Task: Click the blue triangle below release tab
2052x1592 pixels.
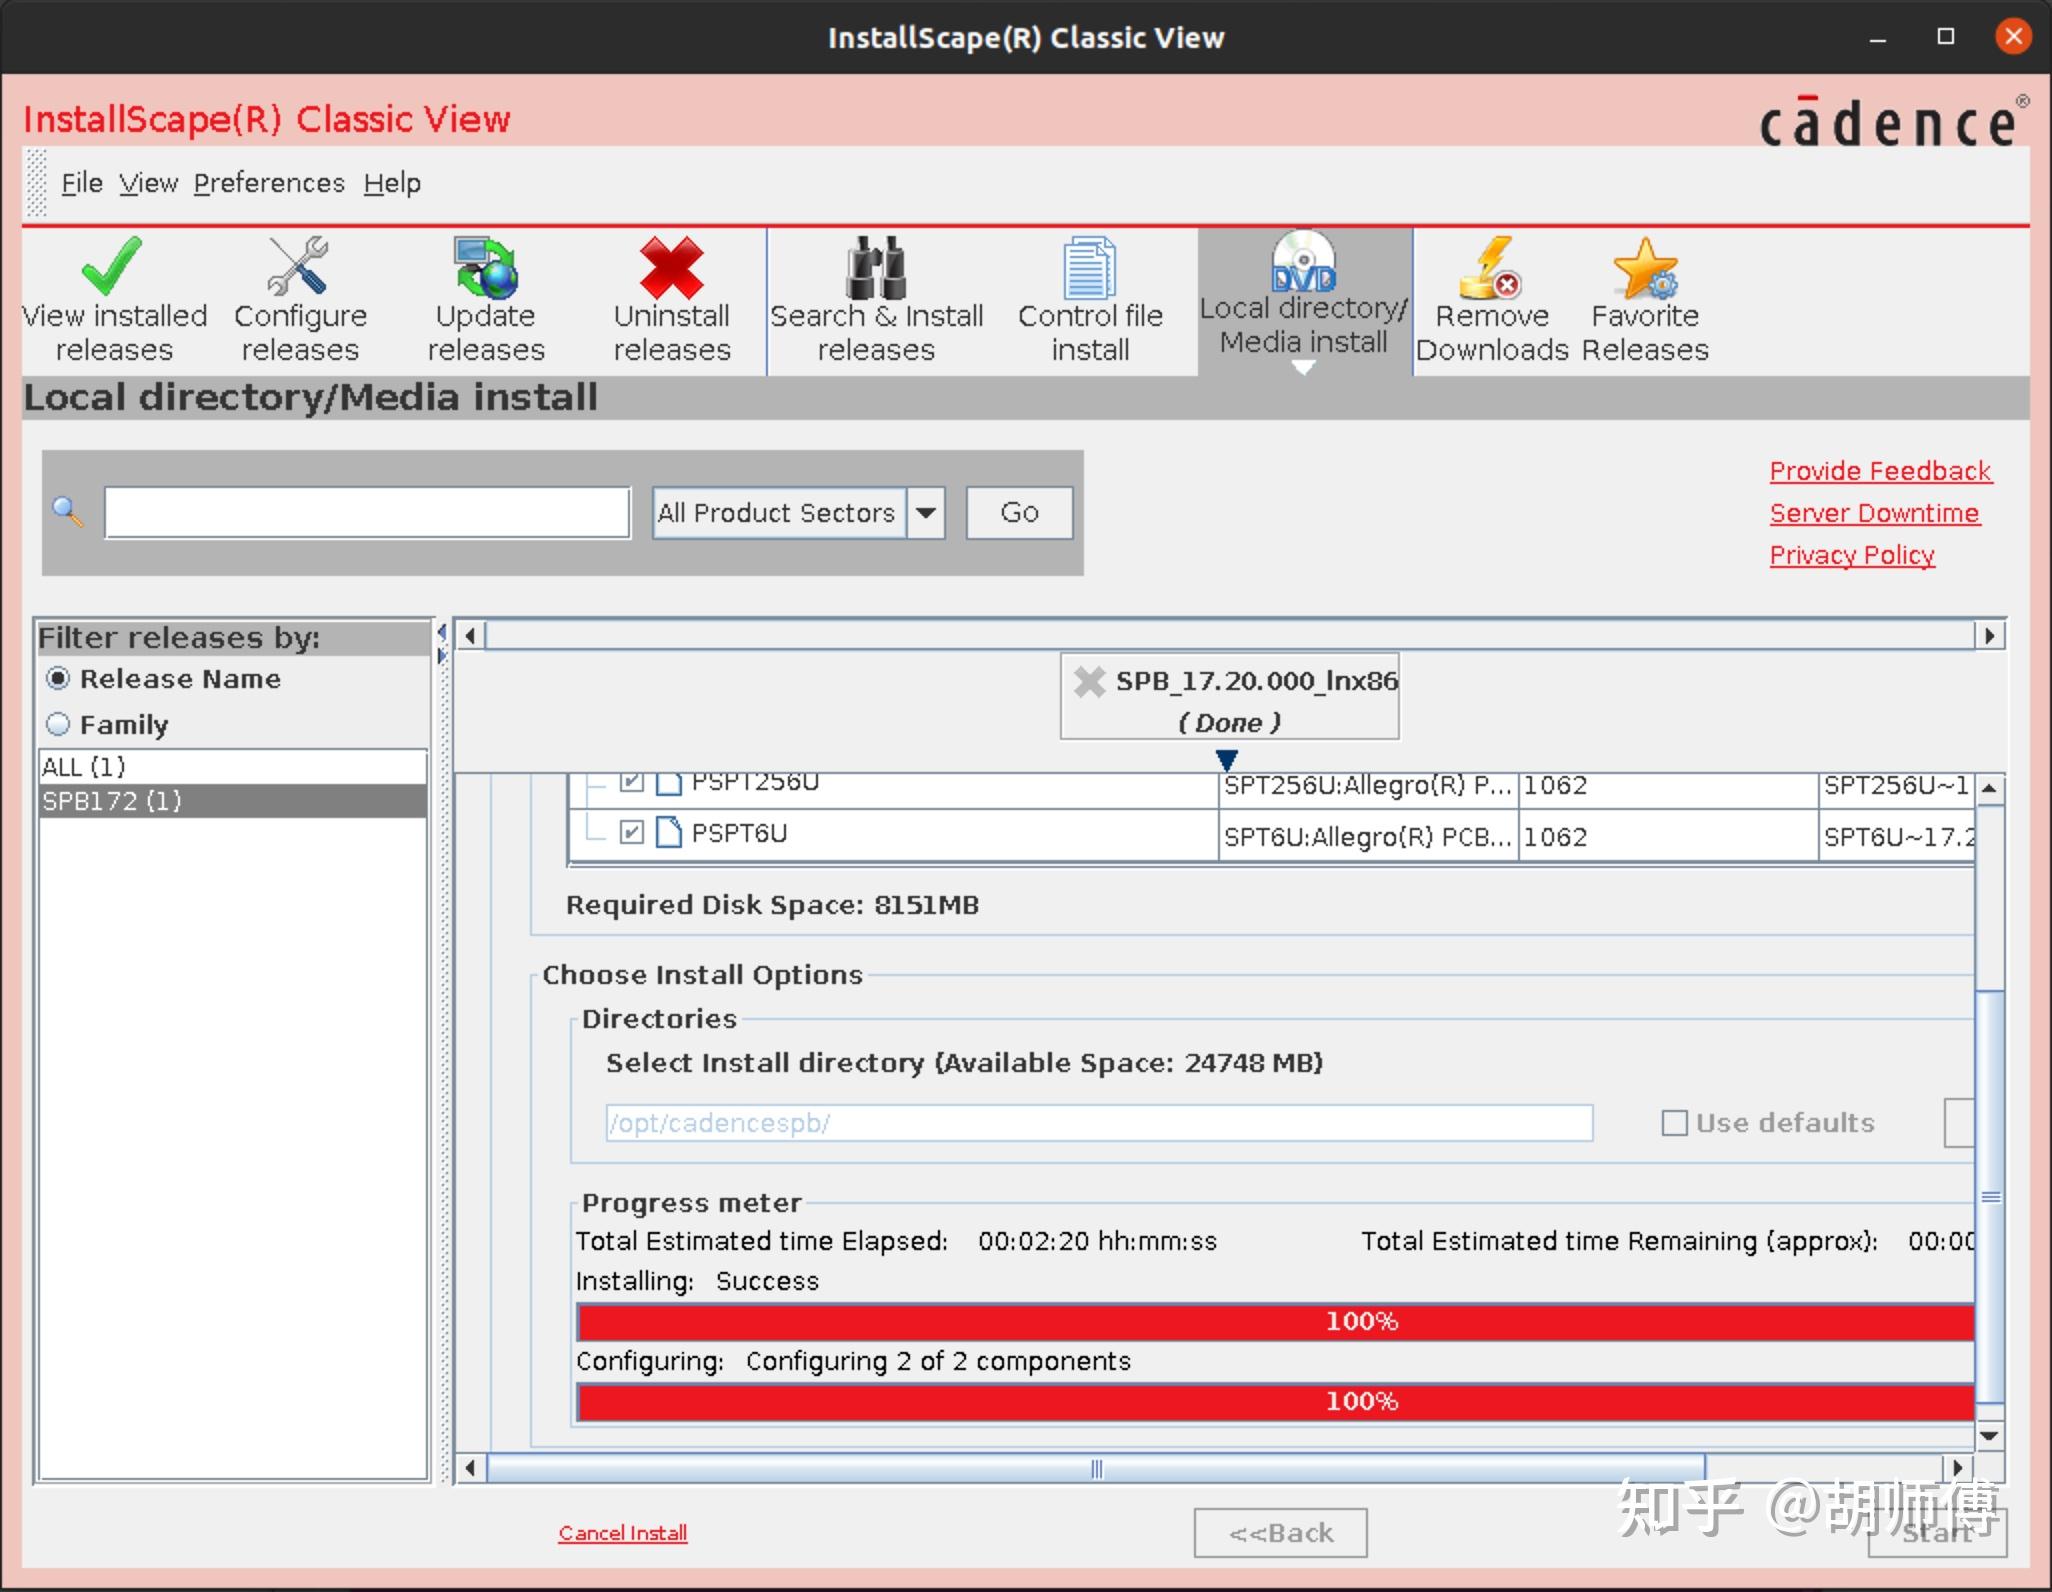Action: point(1227,760)
